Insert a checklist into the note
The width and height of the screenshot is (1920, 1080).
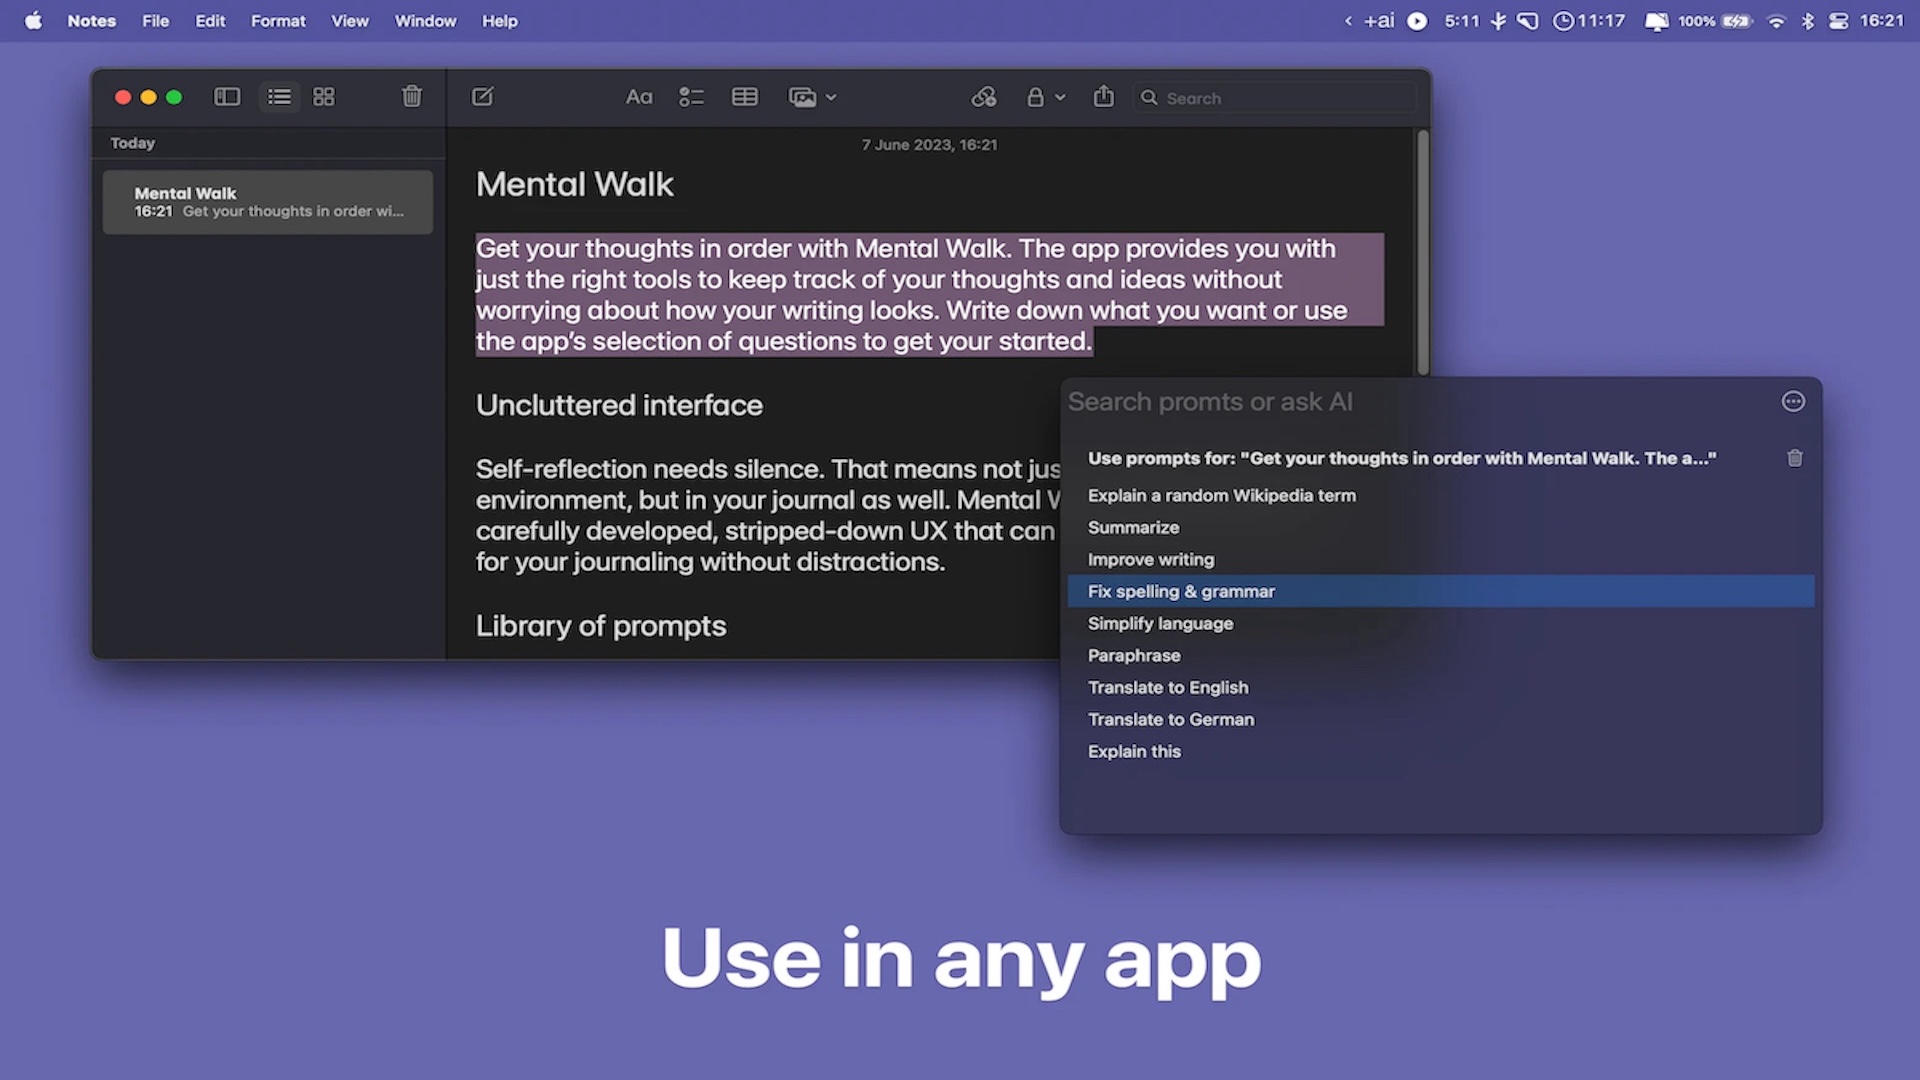[691, 96]
